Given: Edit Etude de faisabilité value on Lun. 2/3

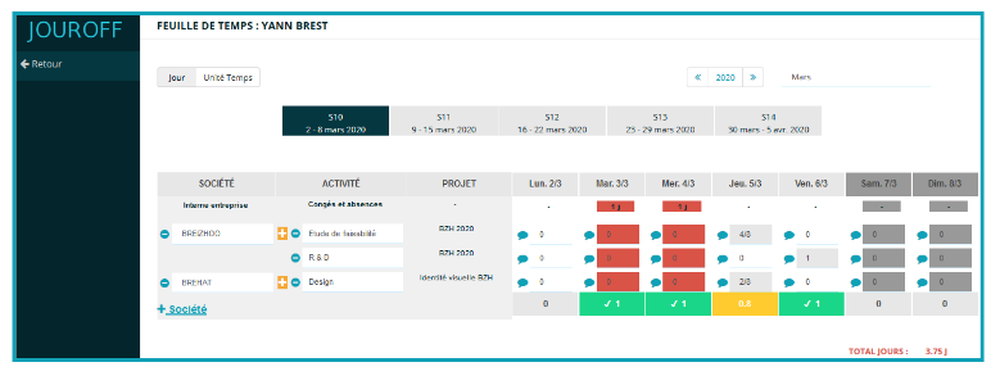Looking at the screenshot, I should point(551,234).
